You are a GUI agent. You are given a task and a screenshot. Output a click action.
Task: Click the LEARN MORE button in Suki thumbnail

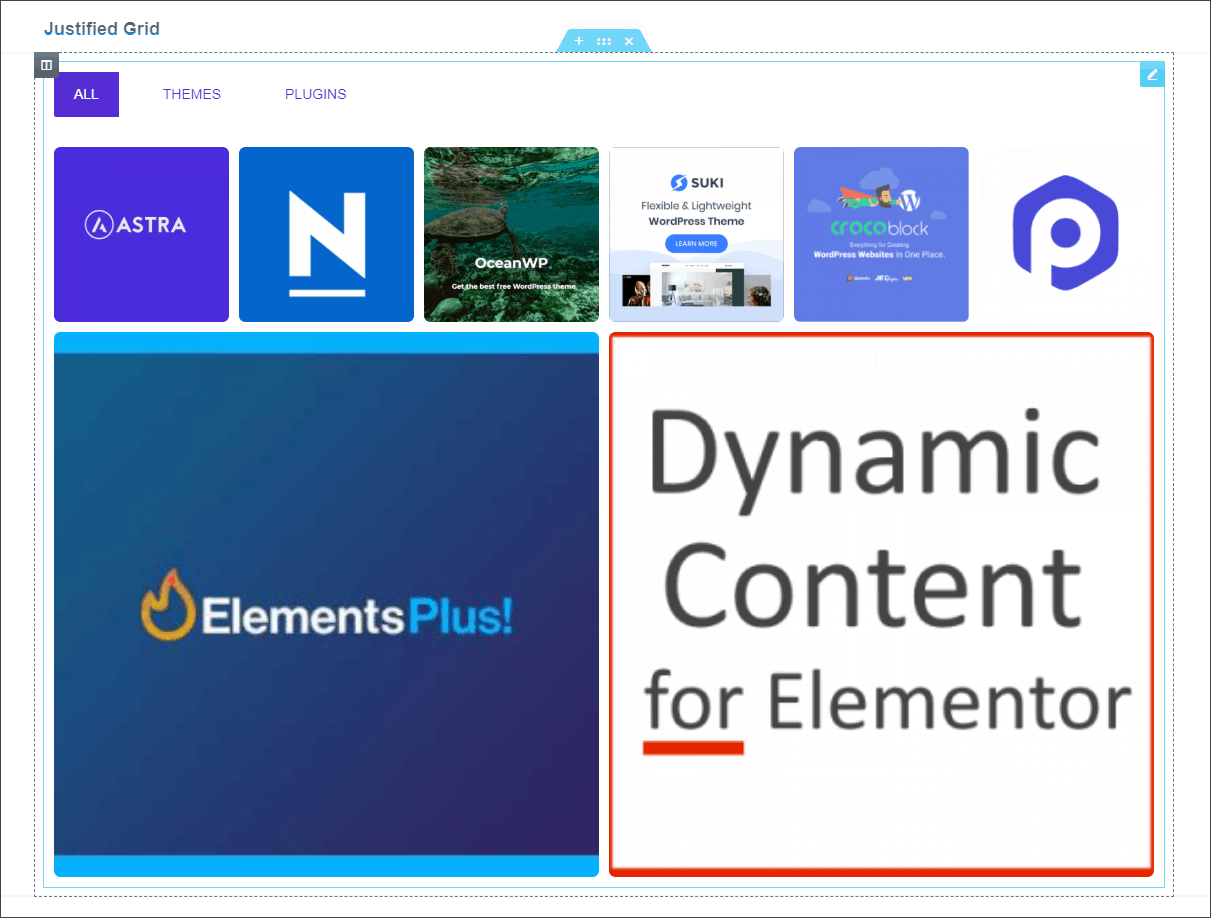696,244
